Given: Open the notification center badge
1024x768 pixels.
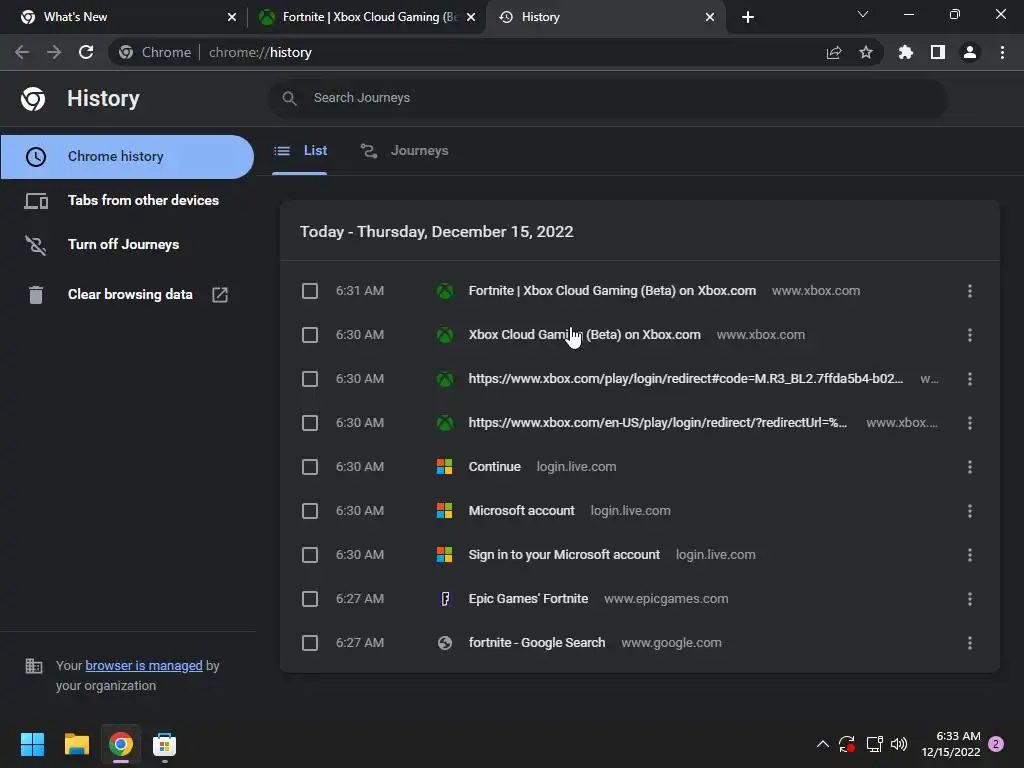Looking at the screenshot, I should pos(996,744).
